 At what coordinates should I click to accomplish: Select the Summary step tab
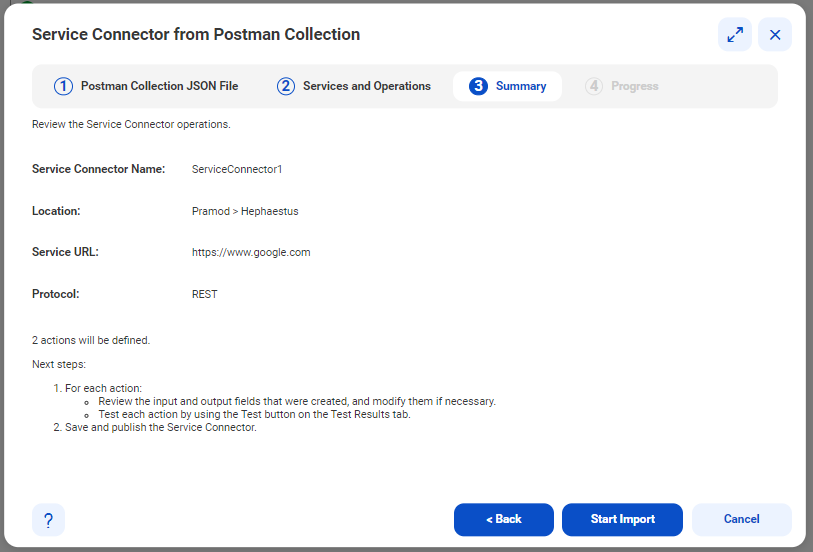tap(507, 86)
